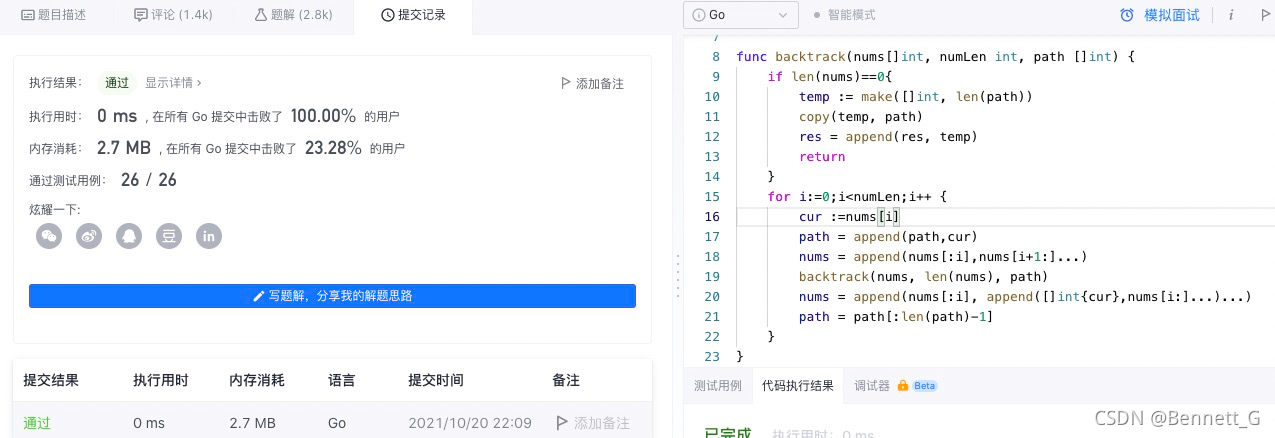
Task: Switch to 测试用例 tab
Action: coord(718,385)
